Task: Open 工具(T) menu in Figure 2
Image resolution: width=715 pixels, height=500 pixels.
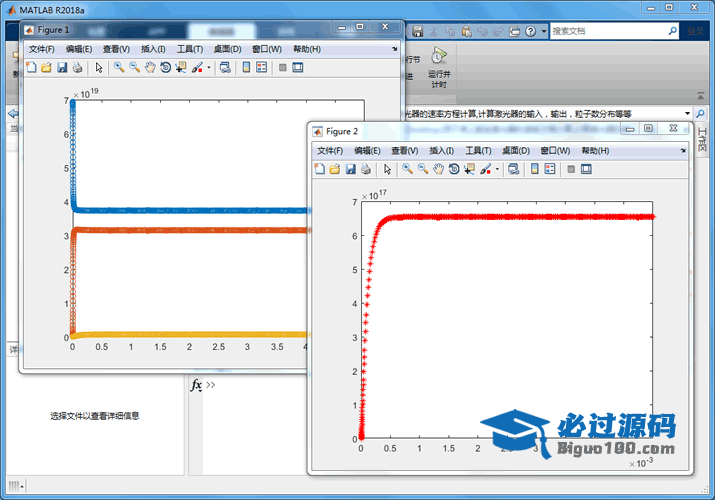Action: (478, 151)
